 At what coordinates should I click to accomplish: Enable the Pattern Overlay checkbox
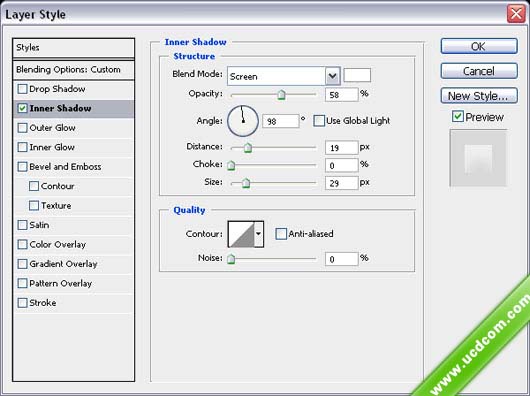pyautogui.click(x=22, y=283)
